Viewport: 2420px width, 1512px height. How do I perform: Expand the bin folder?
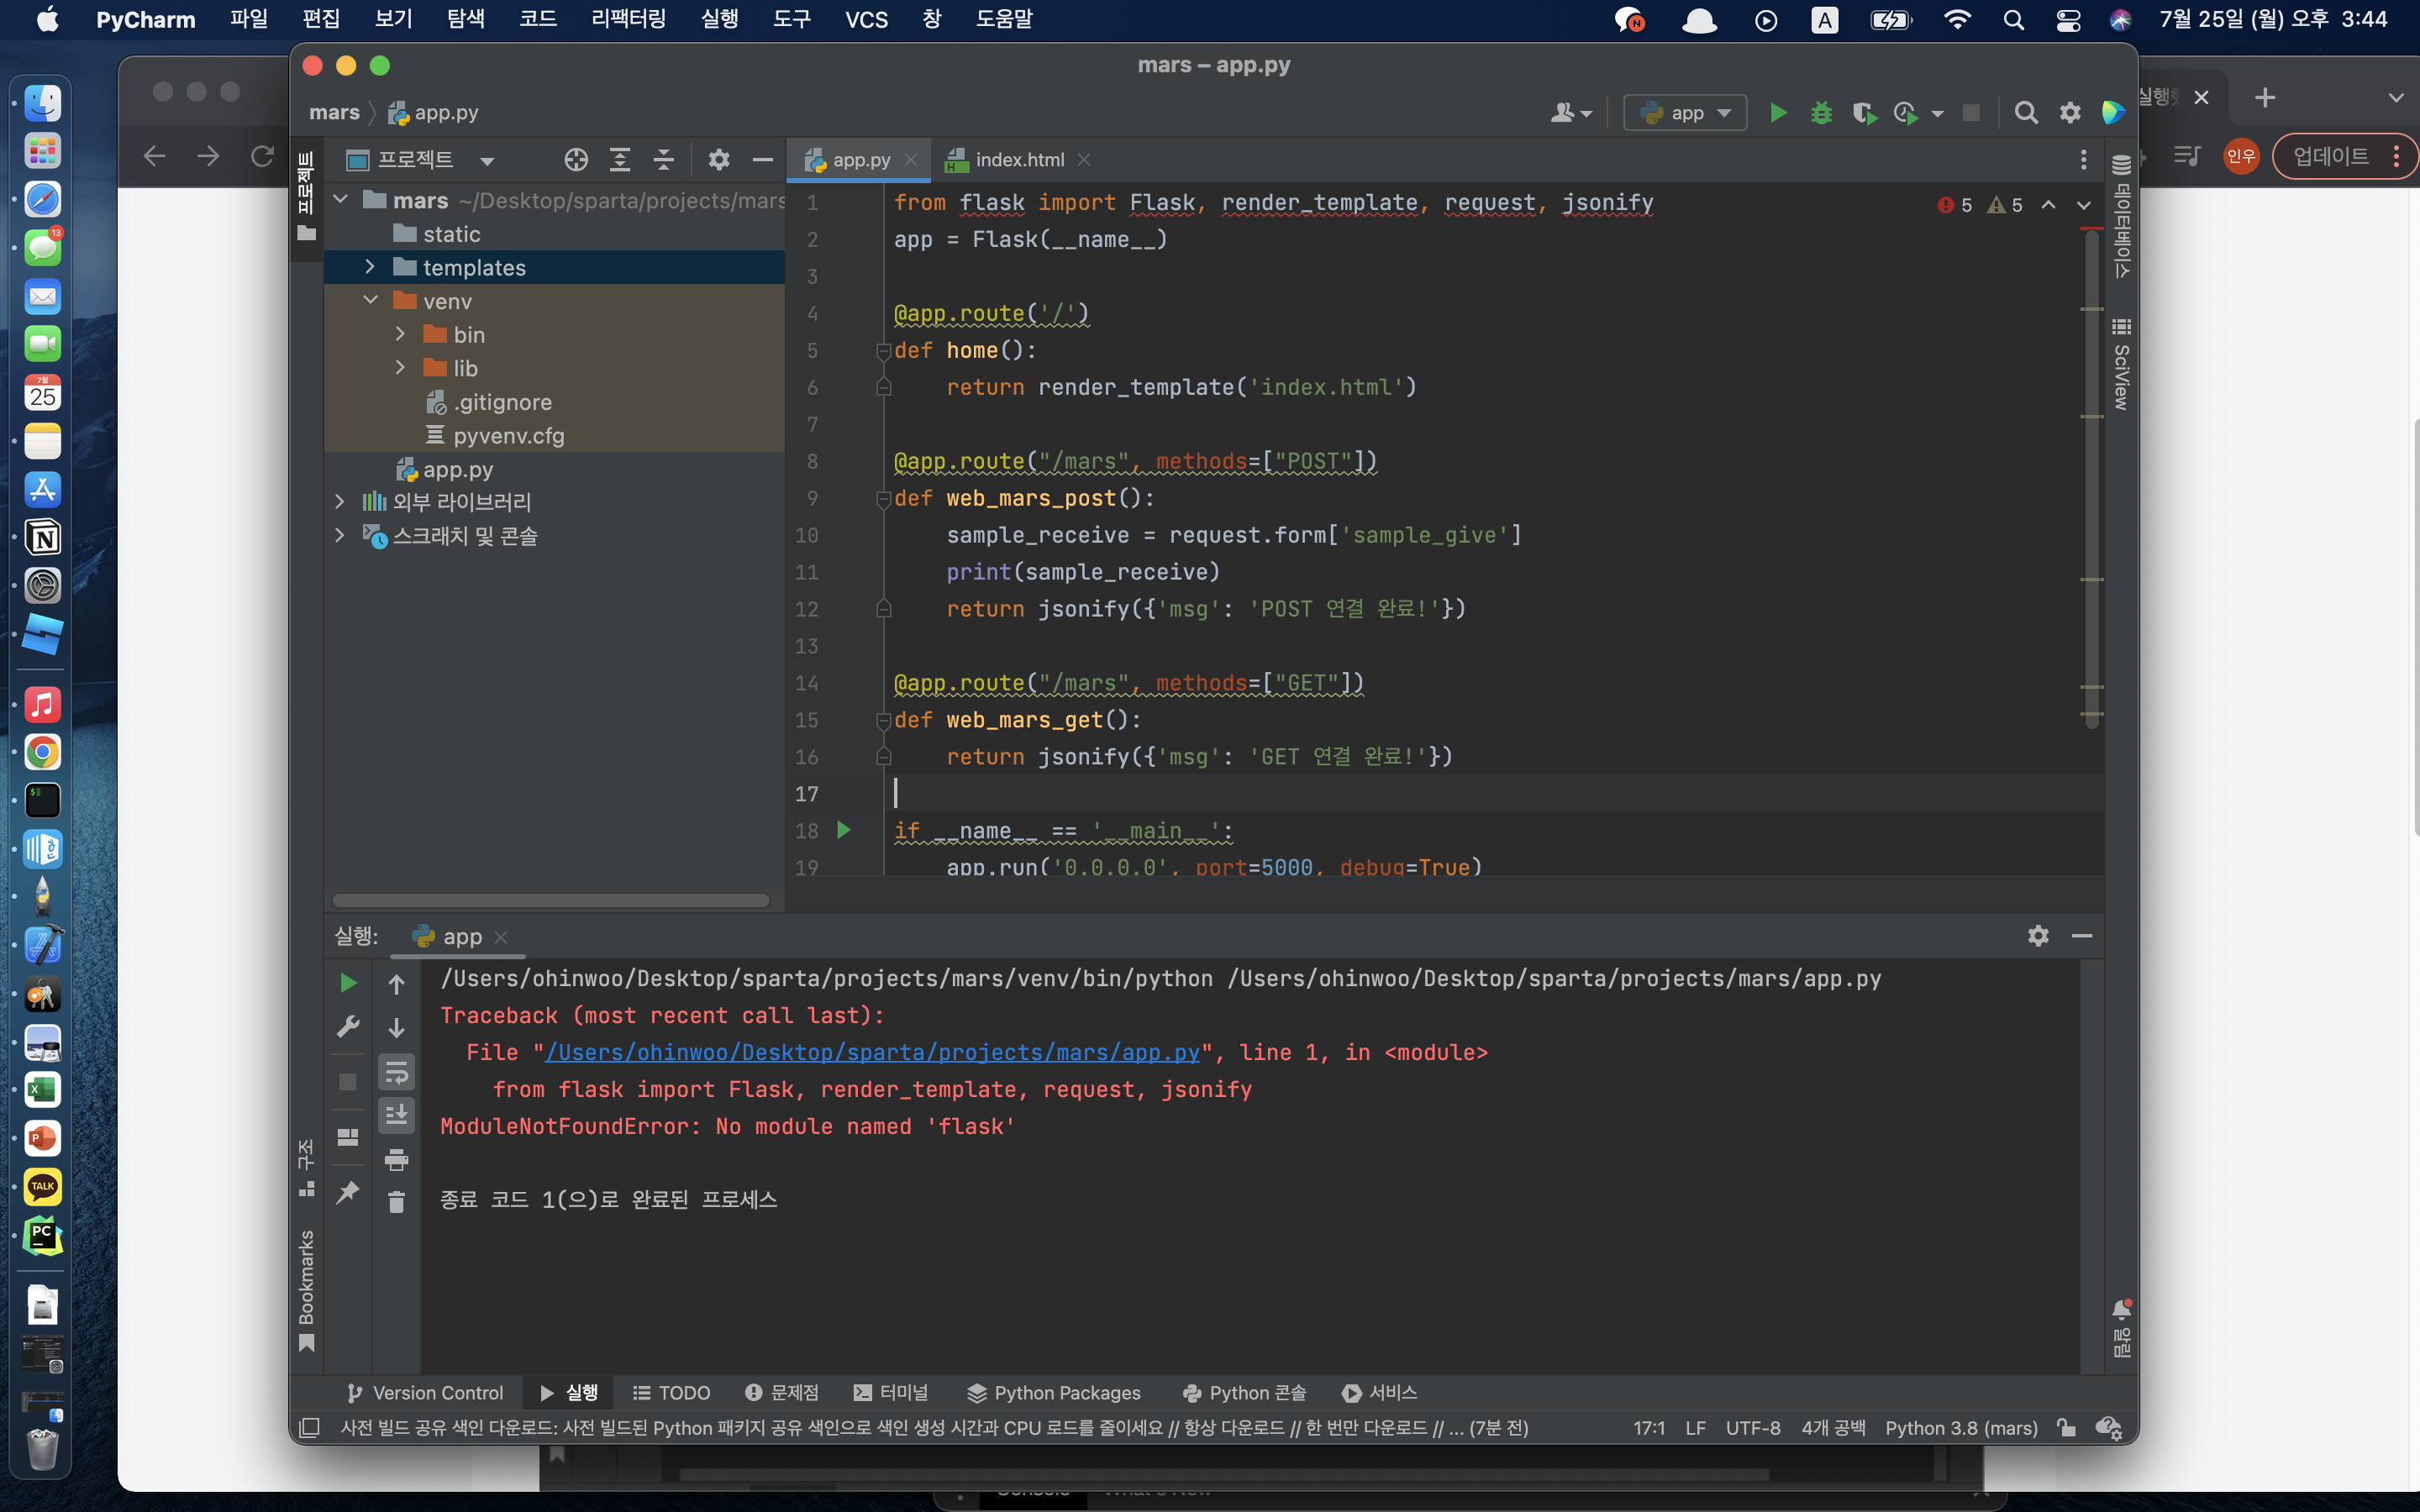coord(400,334)
